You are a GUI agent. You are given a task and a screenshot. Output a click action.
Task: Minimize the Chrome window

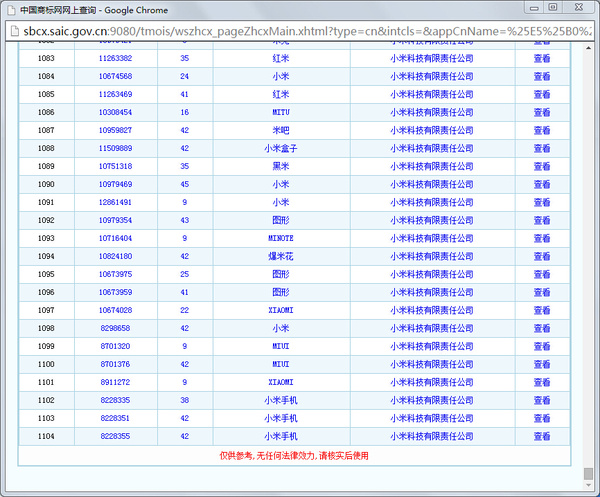[535, 8]
